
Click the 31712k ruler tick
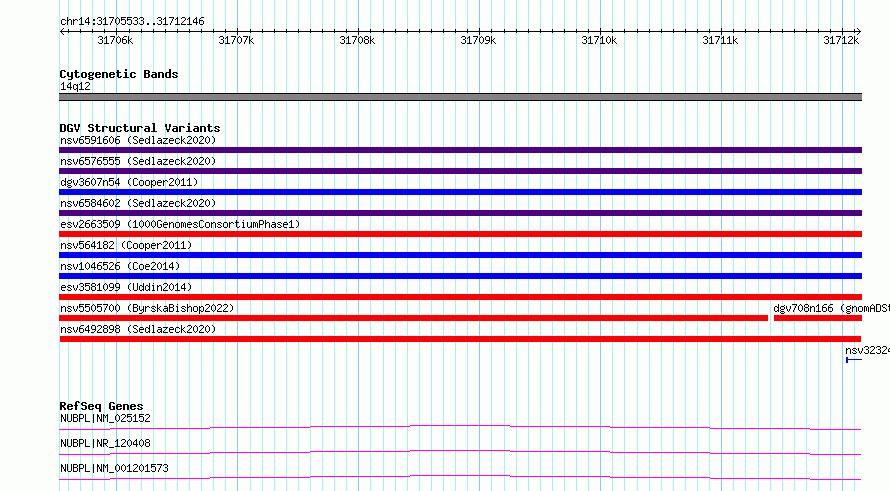[841, 40]
